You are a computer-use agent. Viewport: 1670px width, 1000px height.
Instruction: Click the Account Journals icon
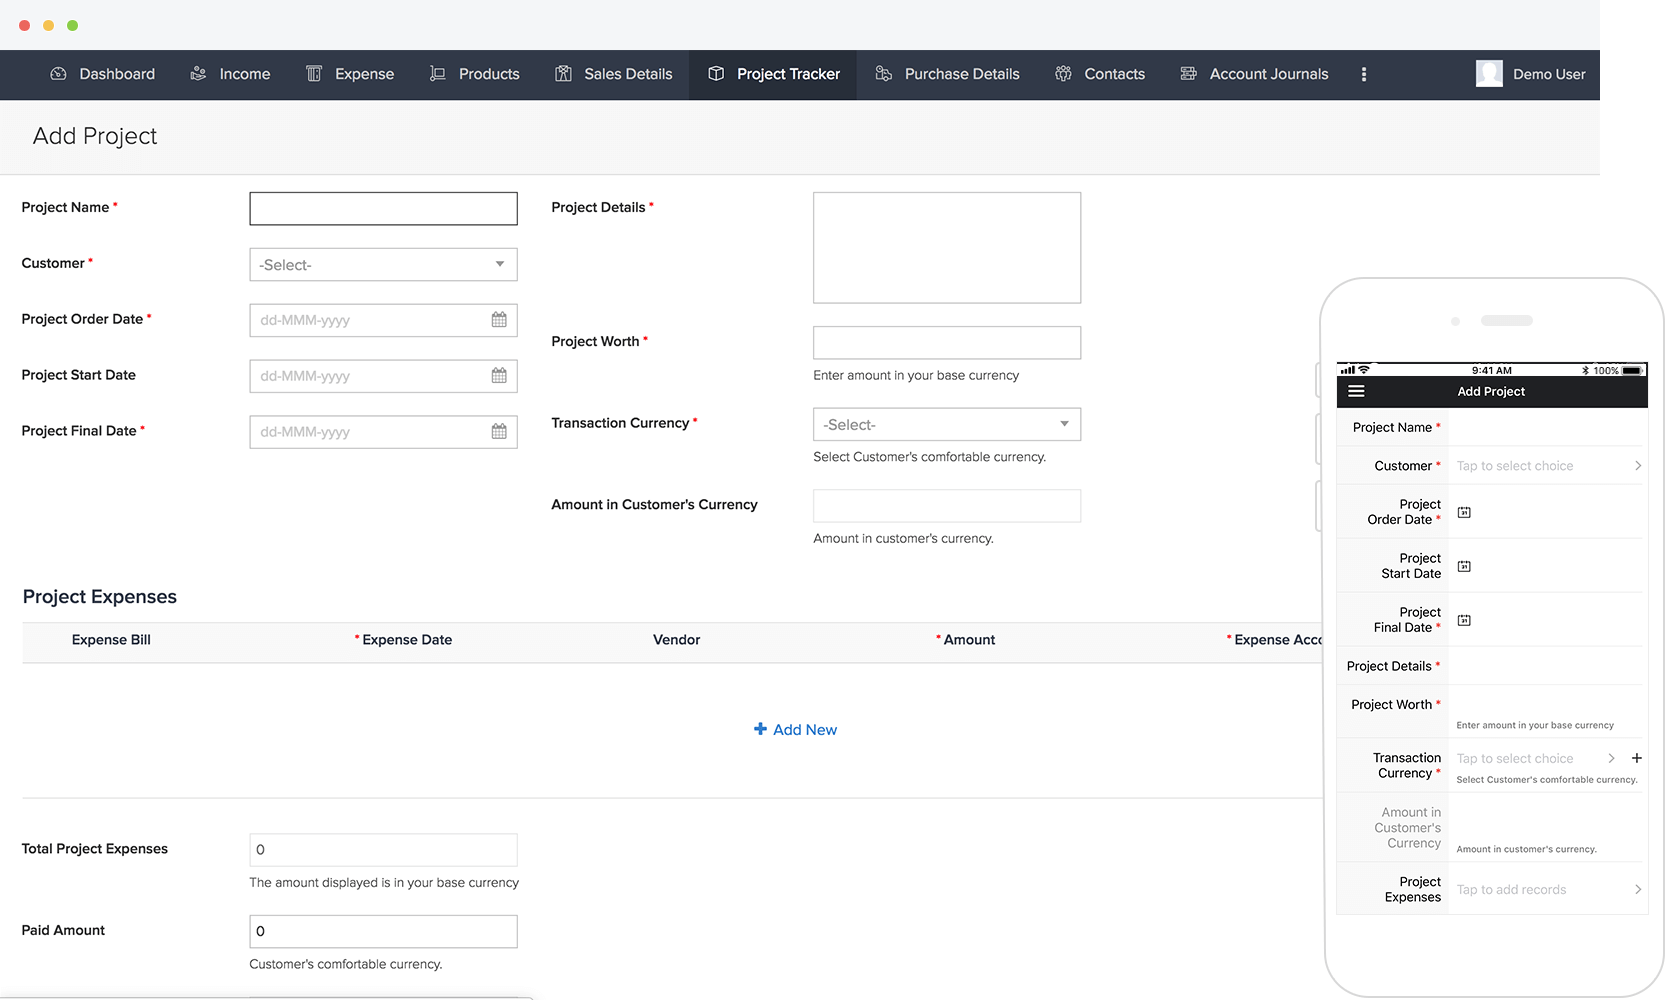(1189, 74)
